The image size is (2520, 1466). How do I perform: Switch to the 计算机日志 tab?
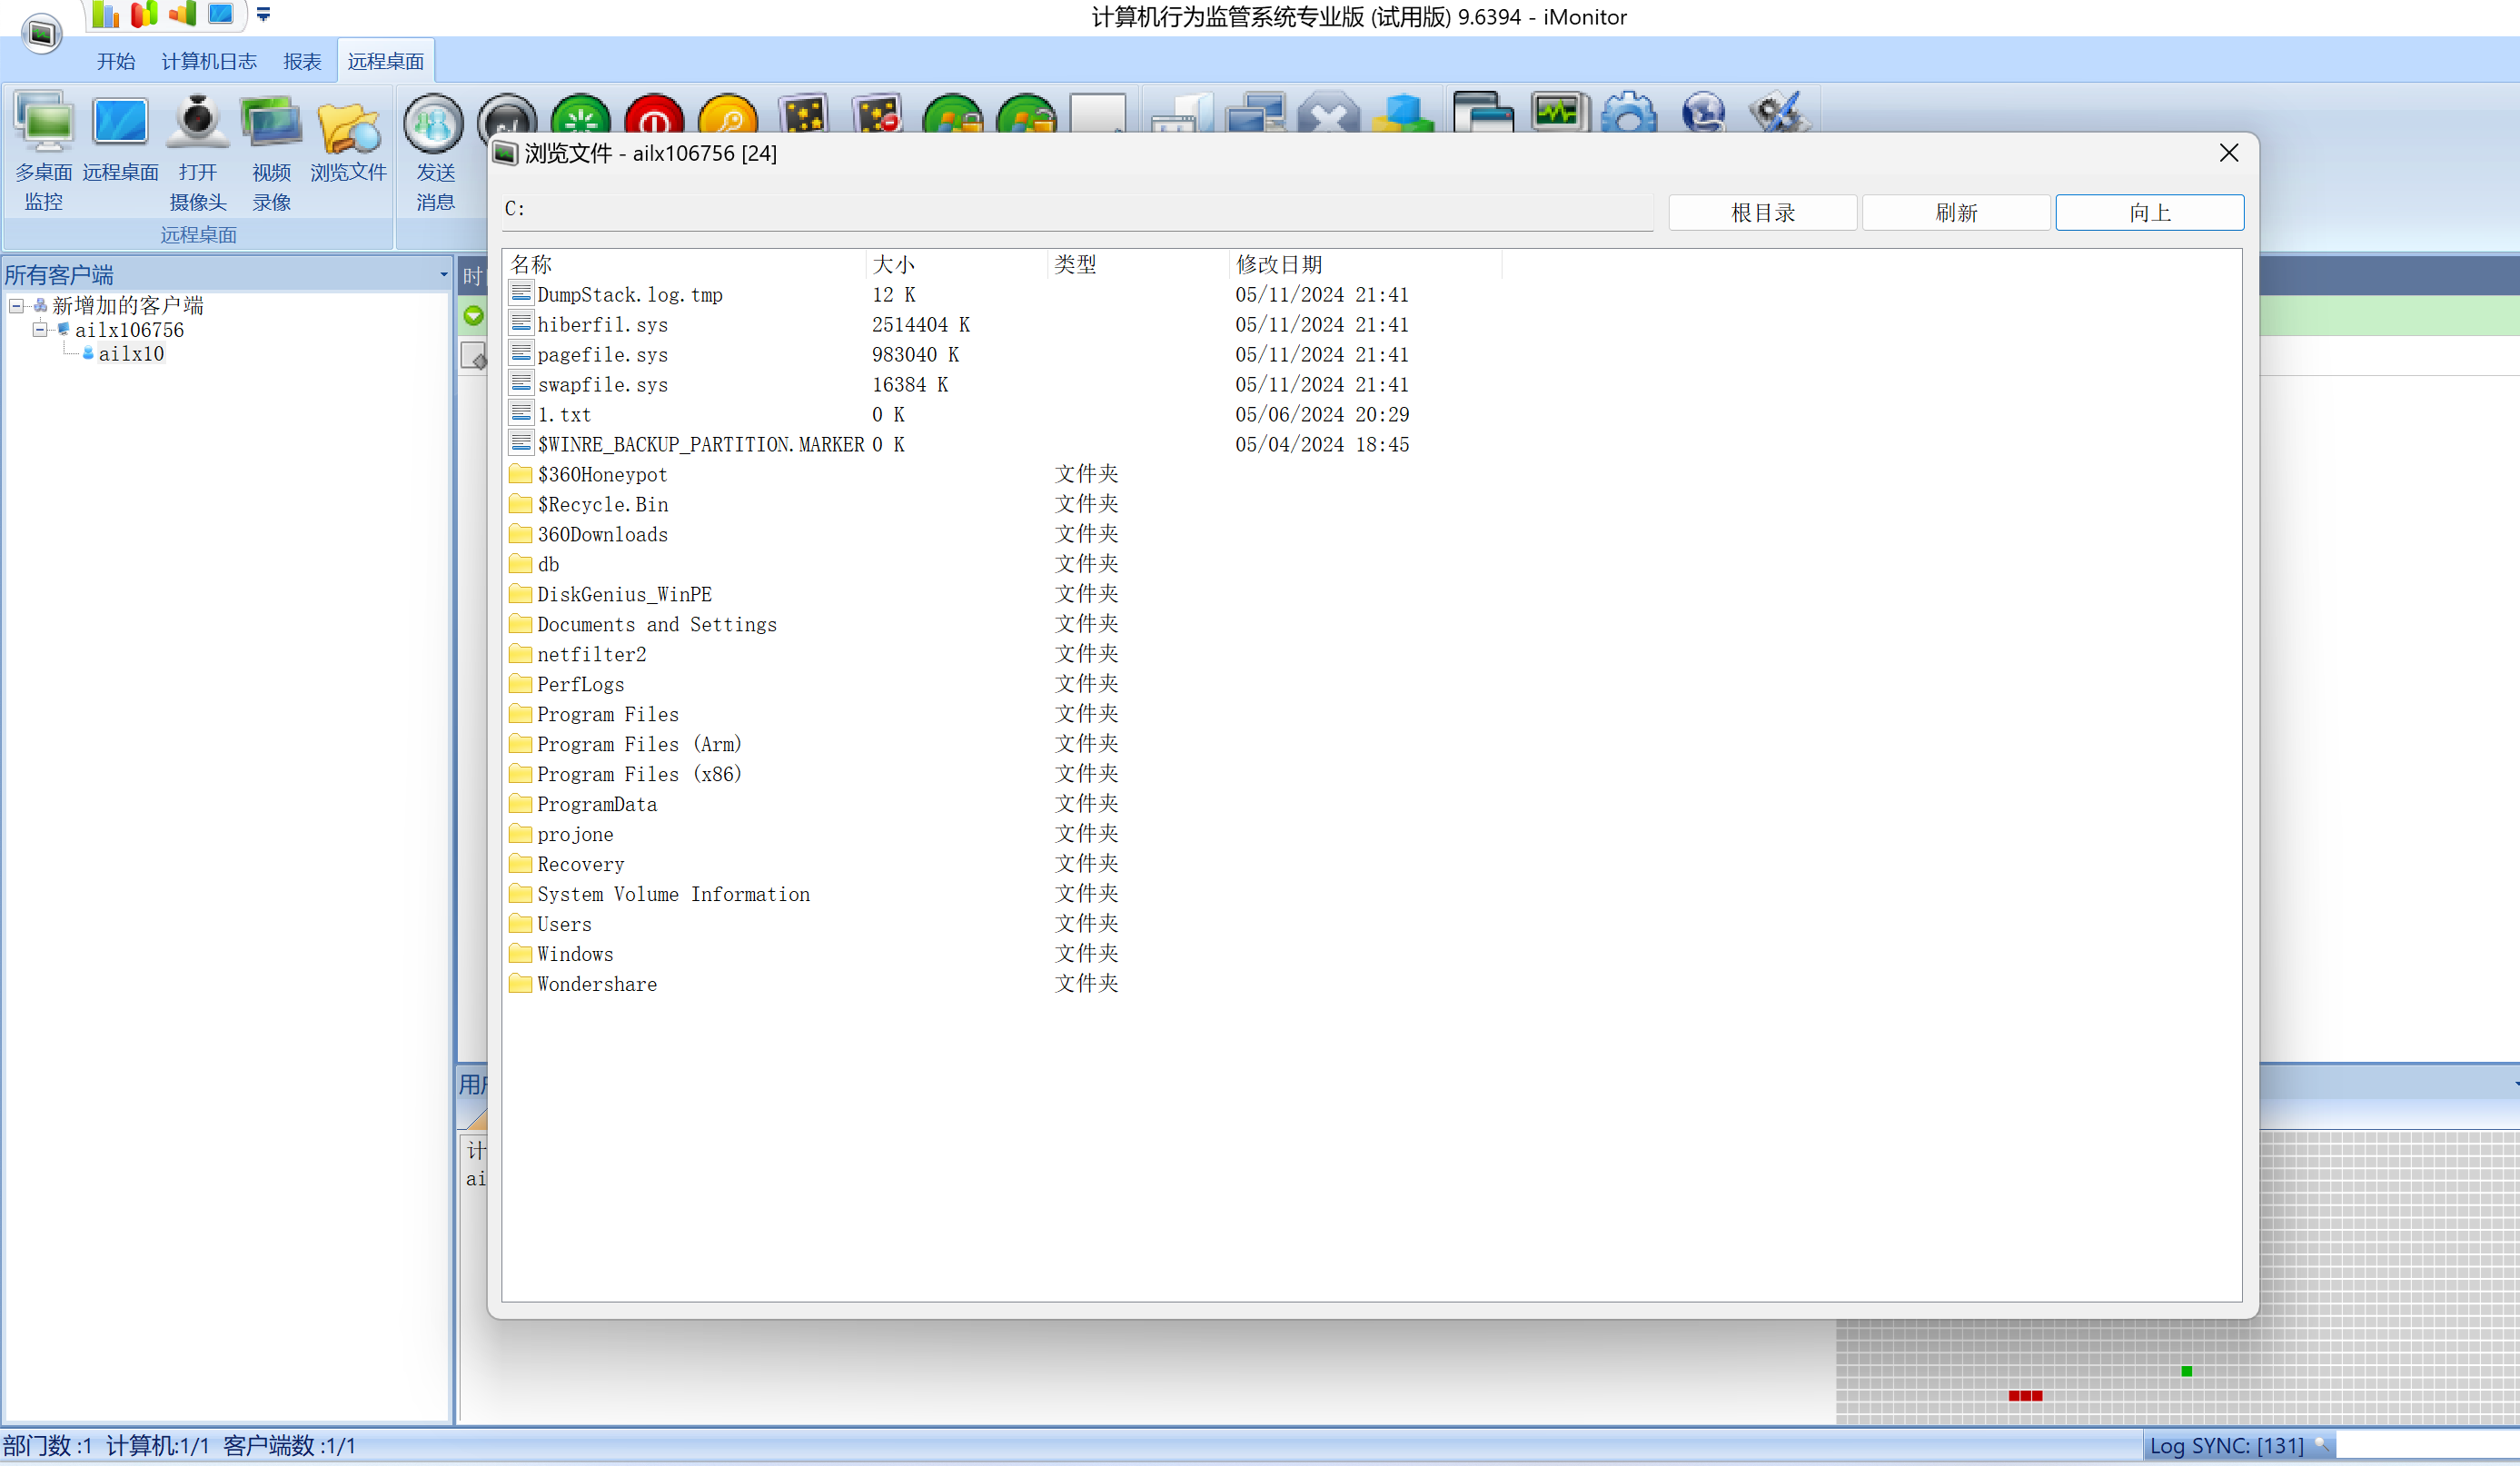pyautogui.click(x=208, y=62)
